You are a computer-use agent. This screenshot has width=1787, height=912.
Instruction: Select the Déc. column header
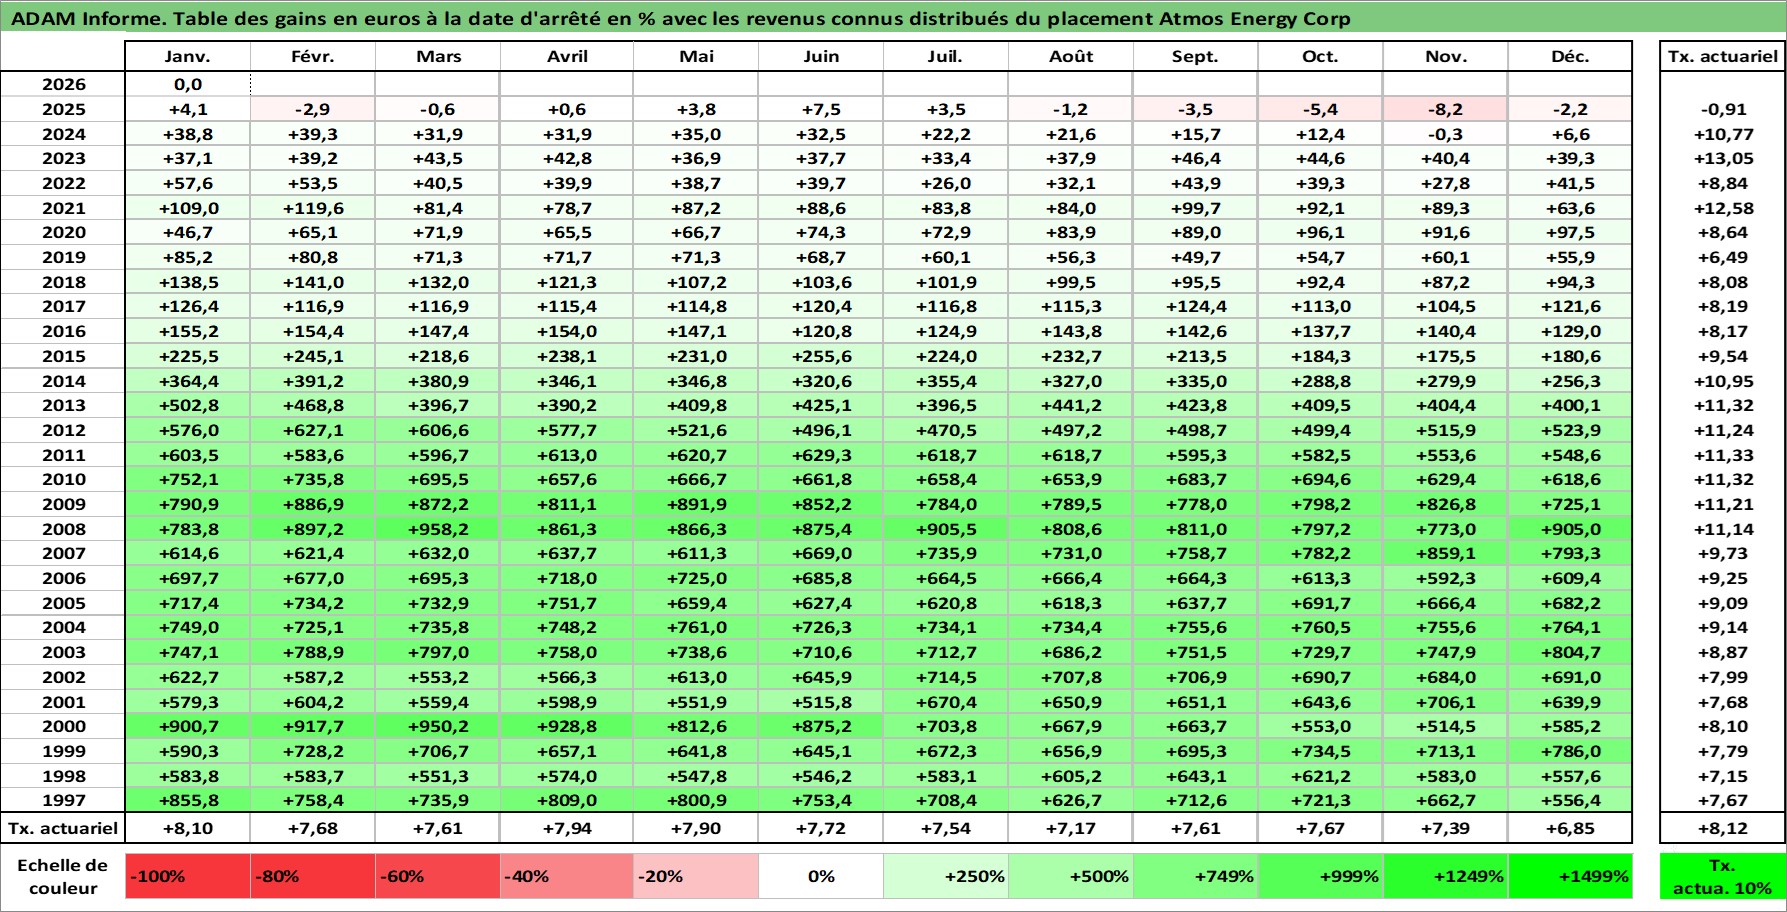coord(1570,57)
